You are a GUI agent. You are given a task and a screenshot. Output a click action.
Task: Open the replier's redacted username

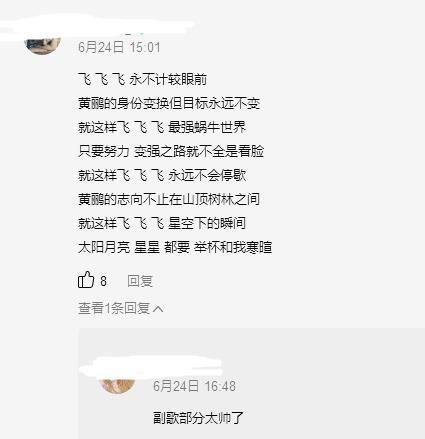(151, 367)
